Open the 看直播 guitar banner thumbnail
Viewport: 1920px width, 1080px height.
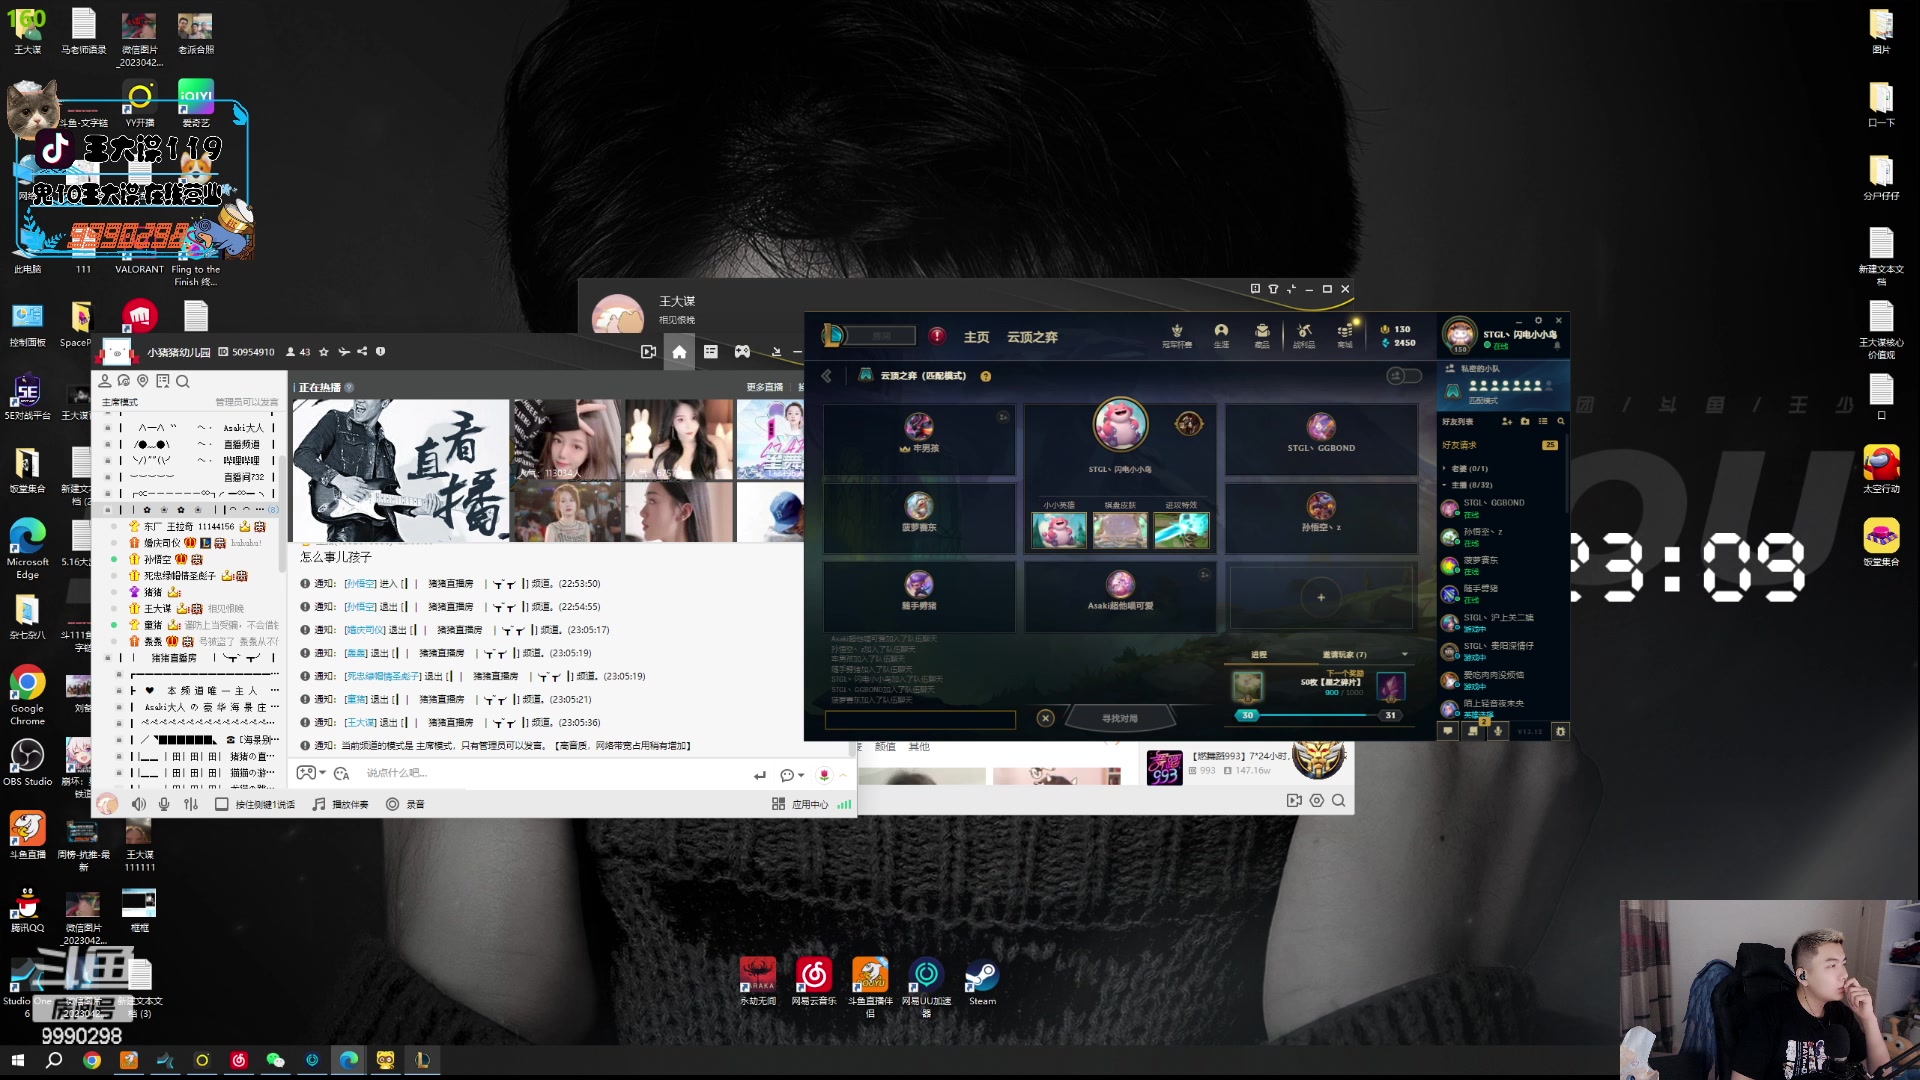tap(401, 471)
